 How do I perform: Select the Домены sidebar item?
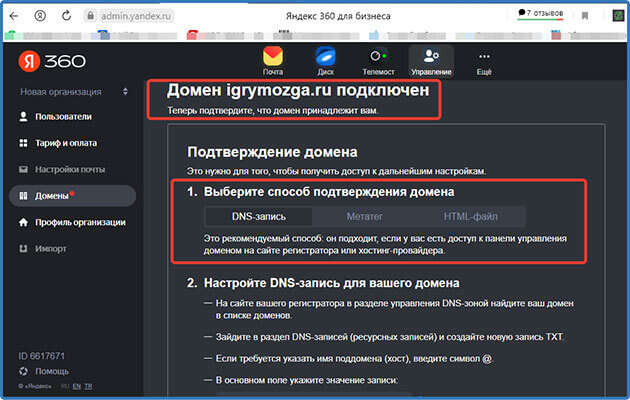(x=72, y=196)
